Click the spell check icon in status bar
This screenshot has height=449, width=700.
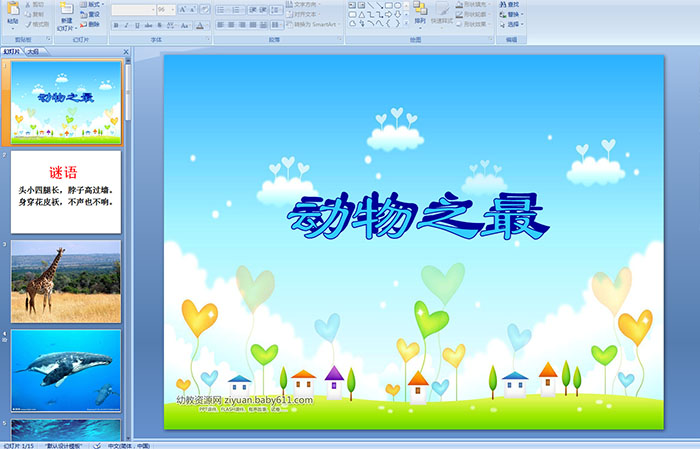(98, 445)
